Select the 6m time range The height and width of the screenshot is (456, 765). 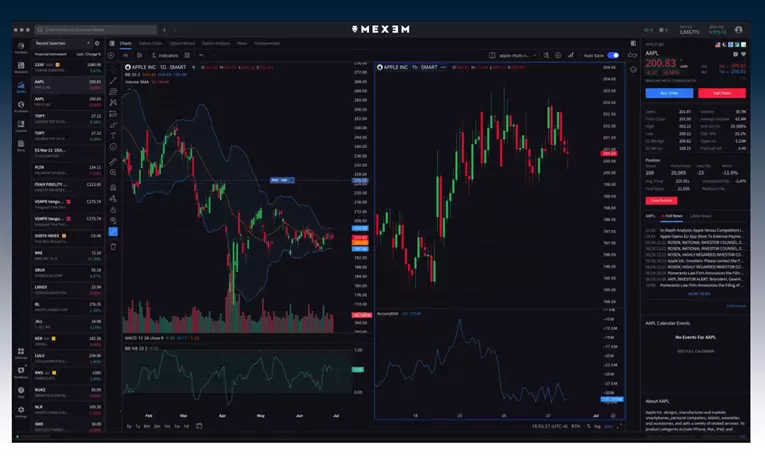coord(146,426)
